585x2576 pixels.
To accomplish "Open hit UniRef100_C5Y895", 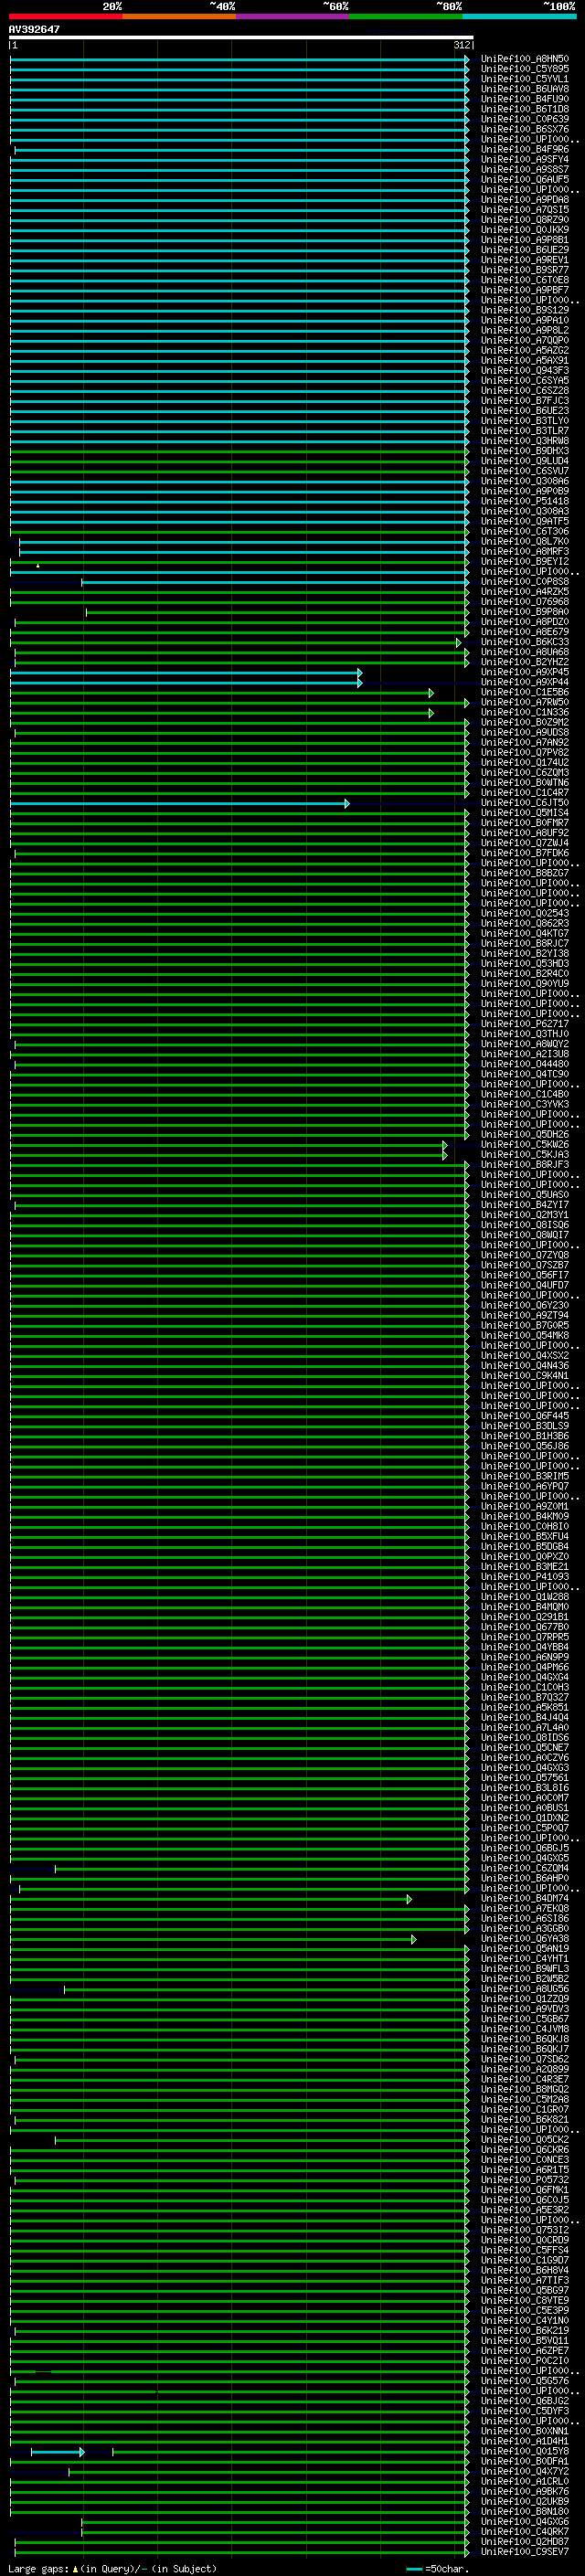I will click(524, 69).
